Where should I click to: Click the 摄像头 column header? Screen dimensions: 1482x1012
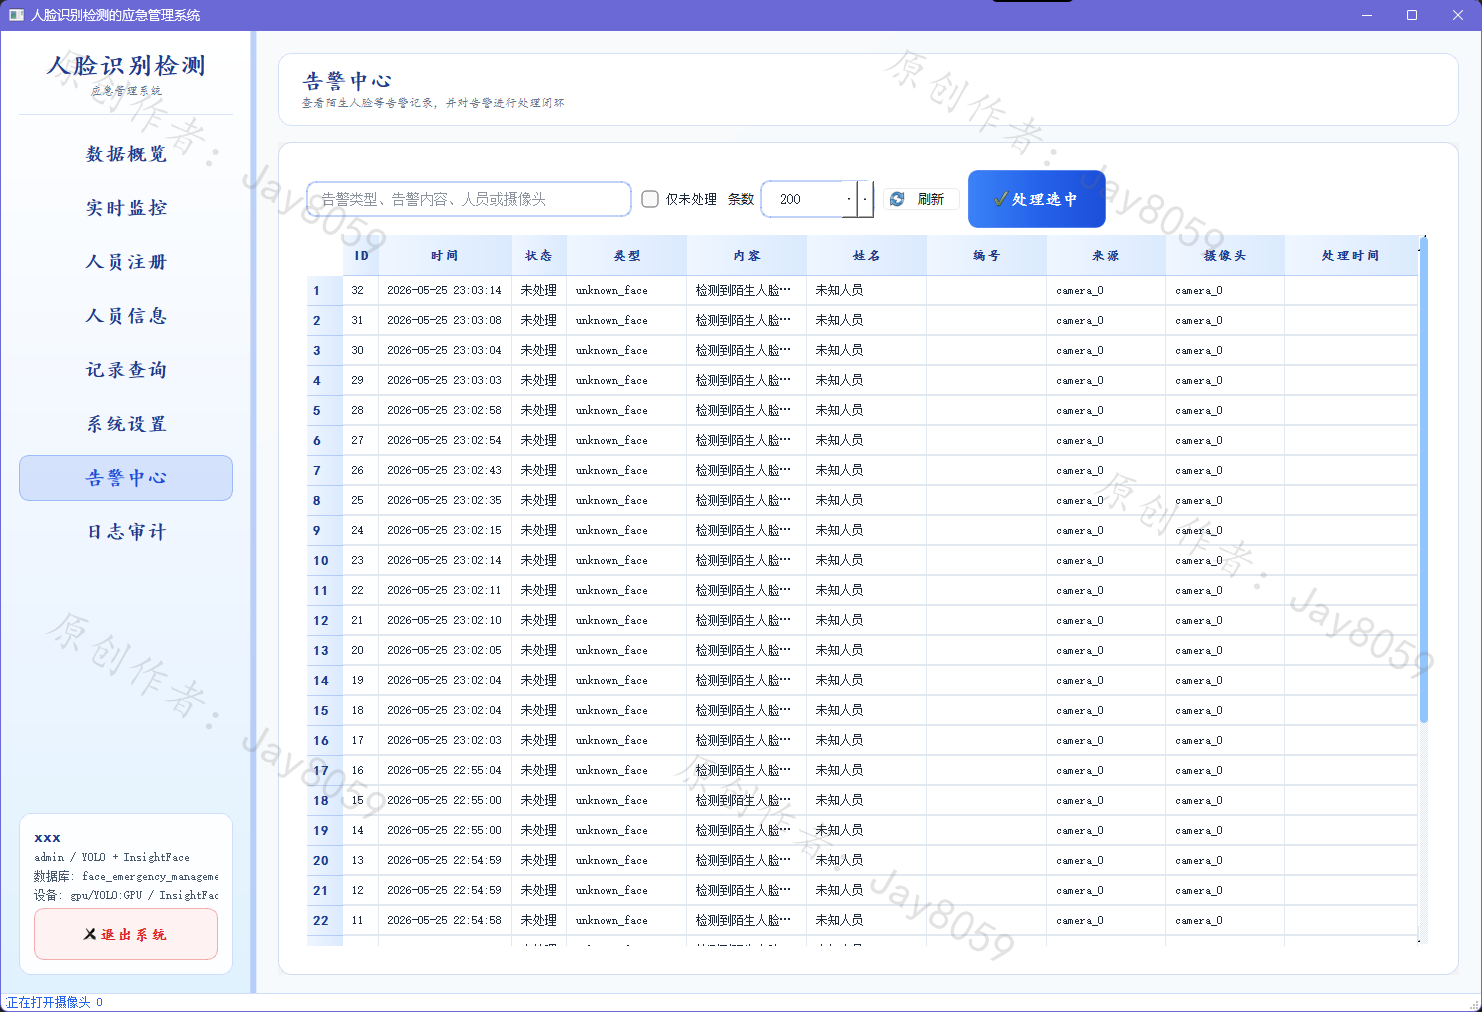click(1225, 256)
